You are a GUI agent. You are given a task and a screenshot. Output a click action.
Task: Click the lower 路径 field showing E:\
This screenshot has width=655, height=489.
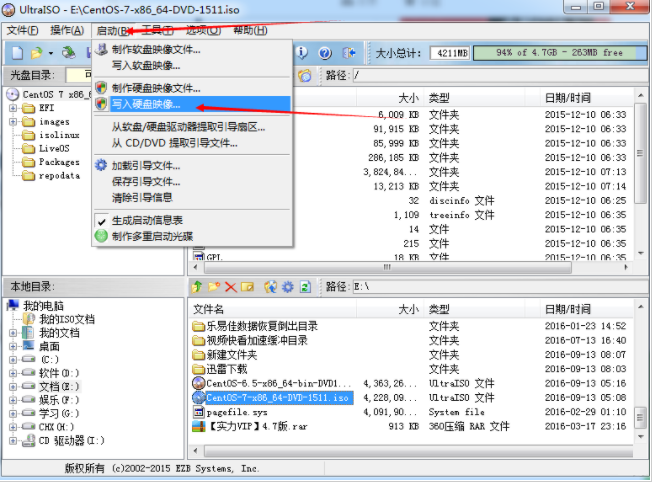point(499,287)
